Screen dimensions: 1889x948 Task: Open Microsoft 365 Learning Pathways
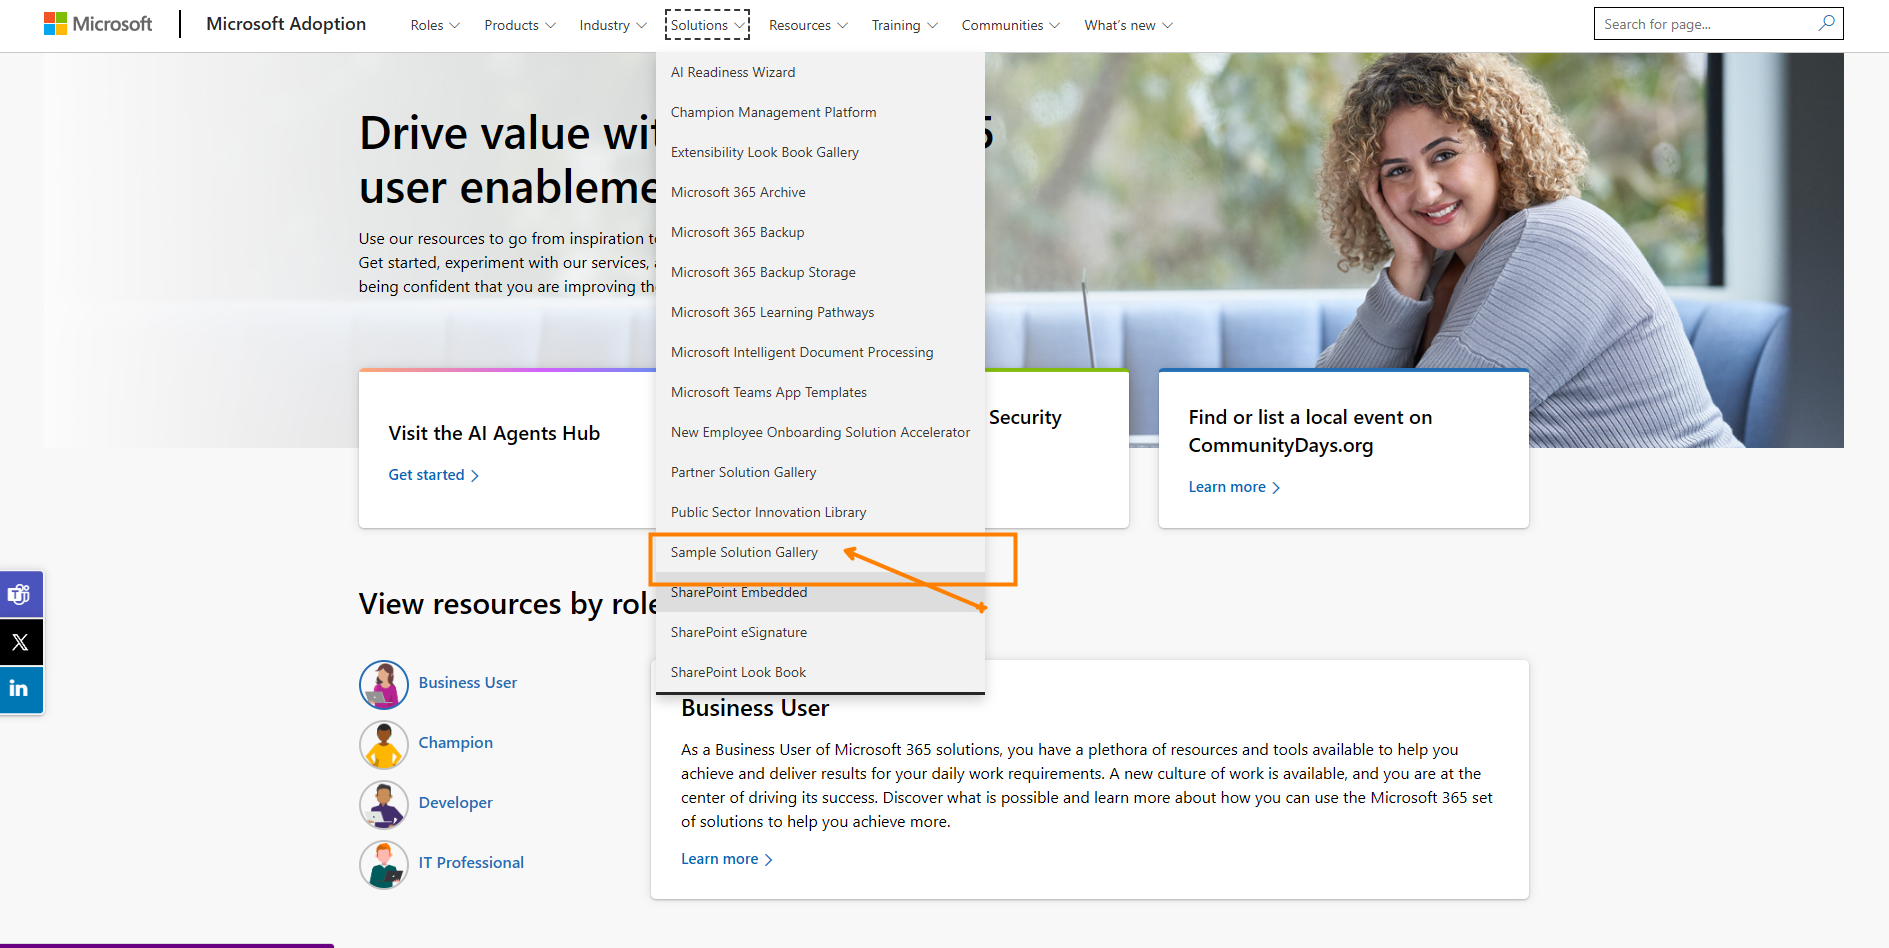(x=820, y=312)
